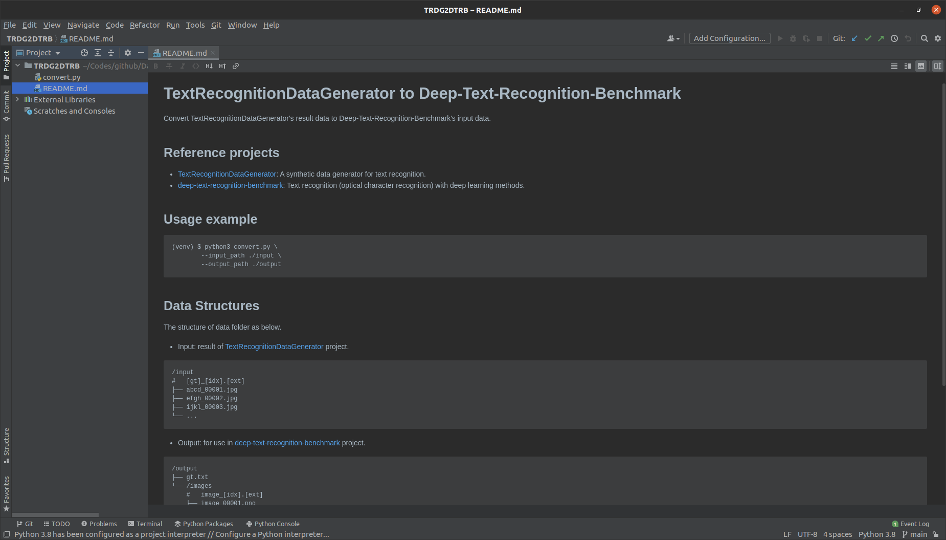Image resolution: width=946 pixels, height=540 pixels.
Task: Open the Project panel gear options
Action: [128, 53]
